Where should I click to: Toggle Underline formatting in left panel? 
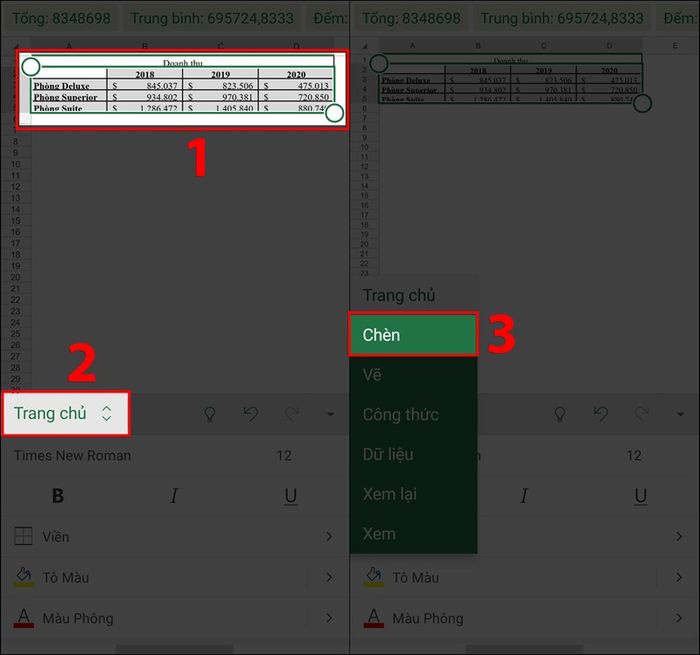291,496
